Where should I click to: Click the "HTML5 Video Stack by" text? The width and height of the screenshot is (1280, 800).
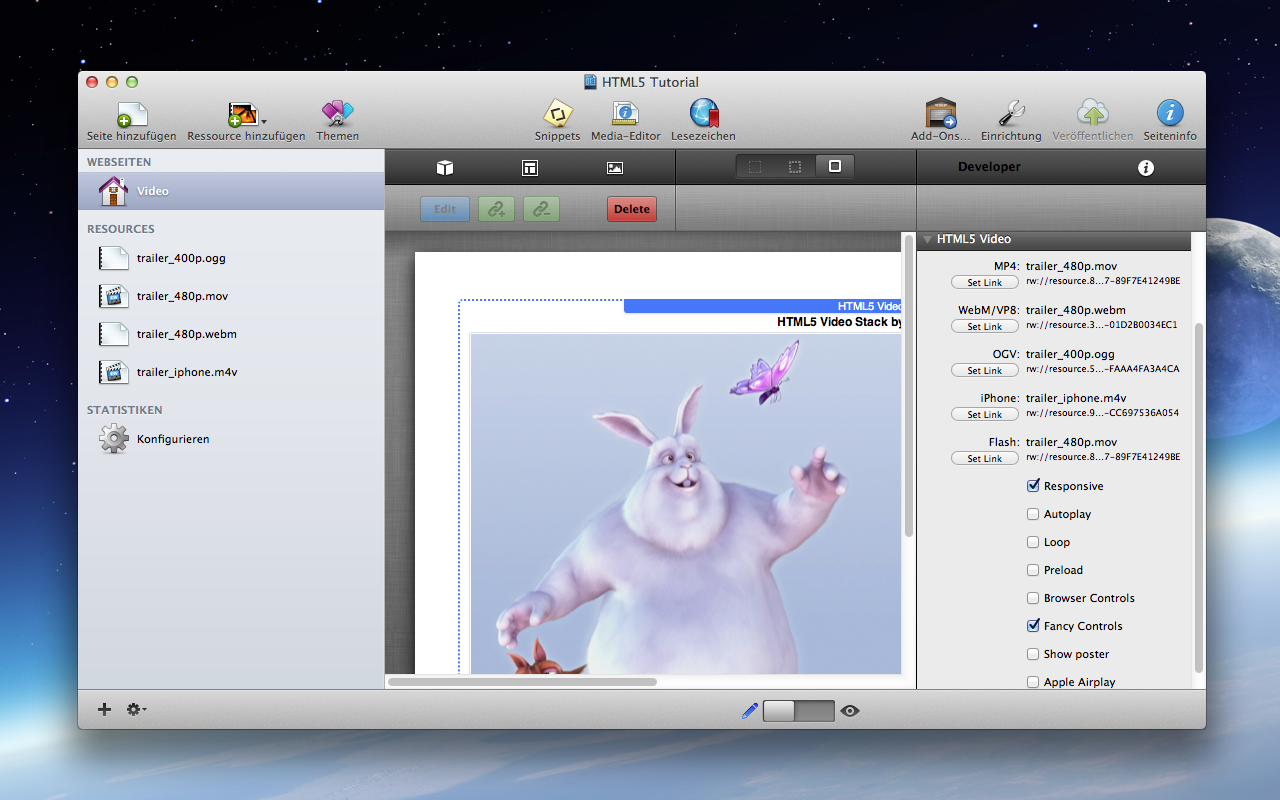[x=839, y=322]
